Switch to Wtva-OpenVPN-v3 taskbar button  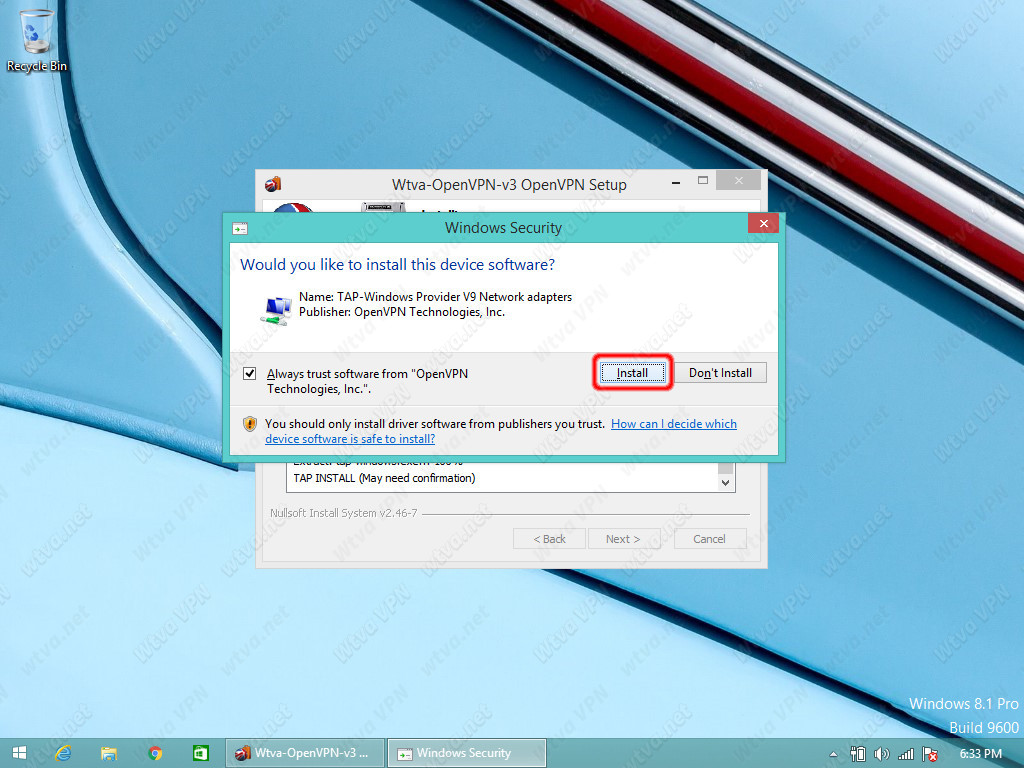pyautogui.click(x=305, y=753)
